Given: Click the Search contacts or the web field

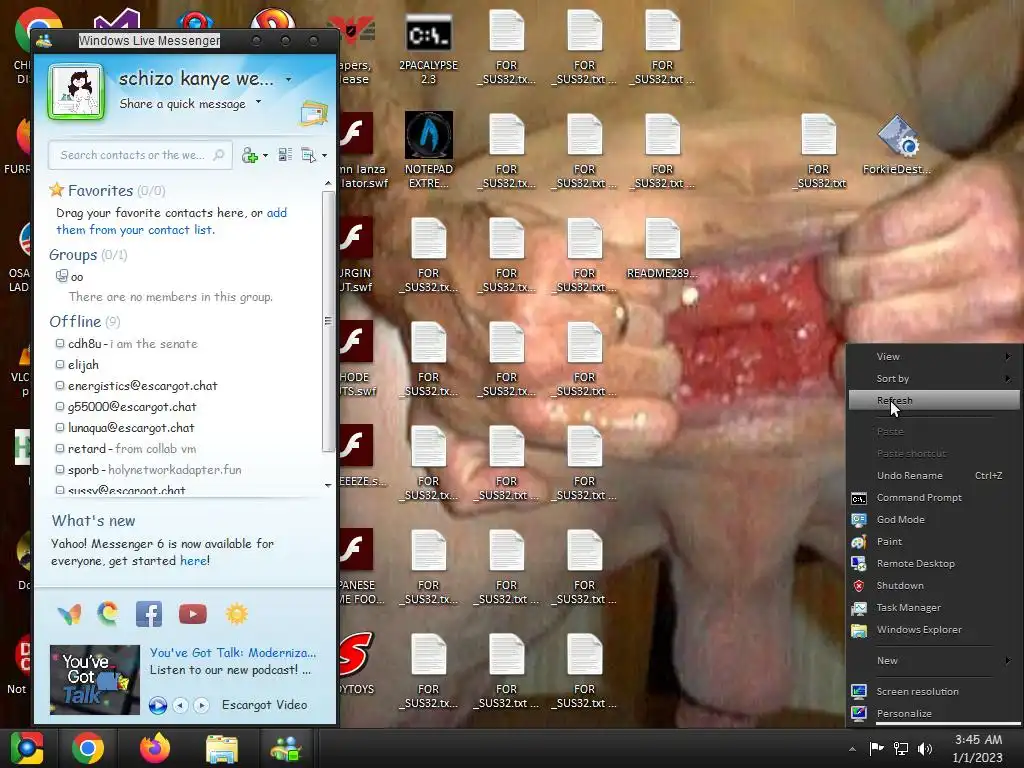Looking at the screenshot, I should pos(140,155).
